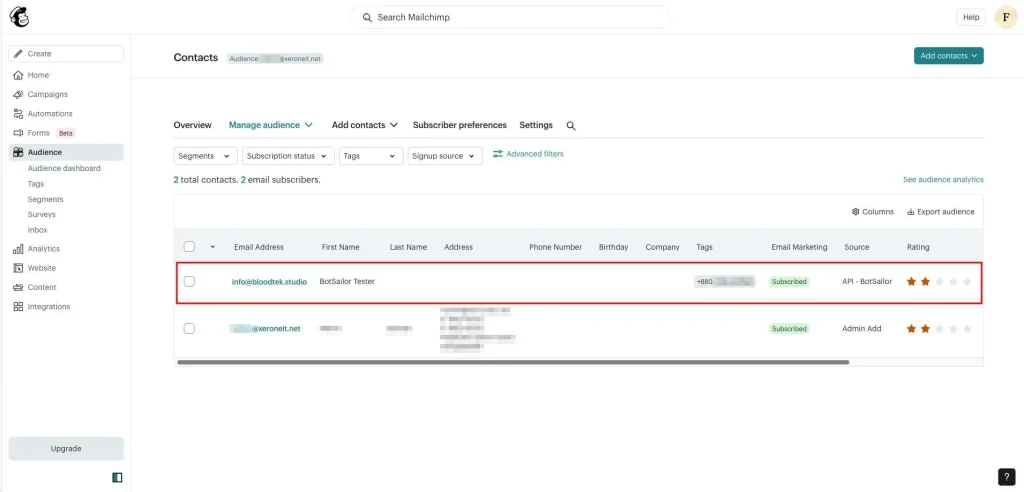
Task: Click the search magnifier in the Search Mailchimp bar
Action: [x=367, y=18]
